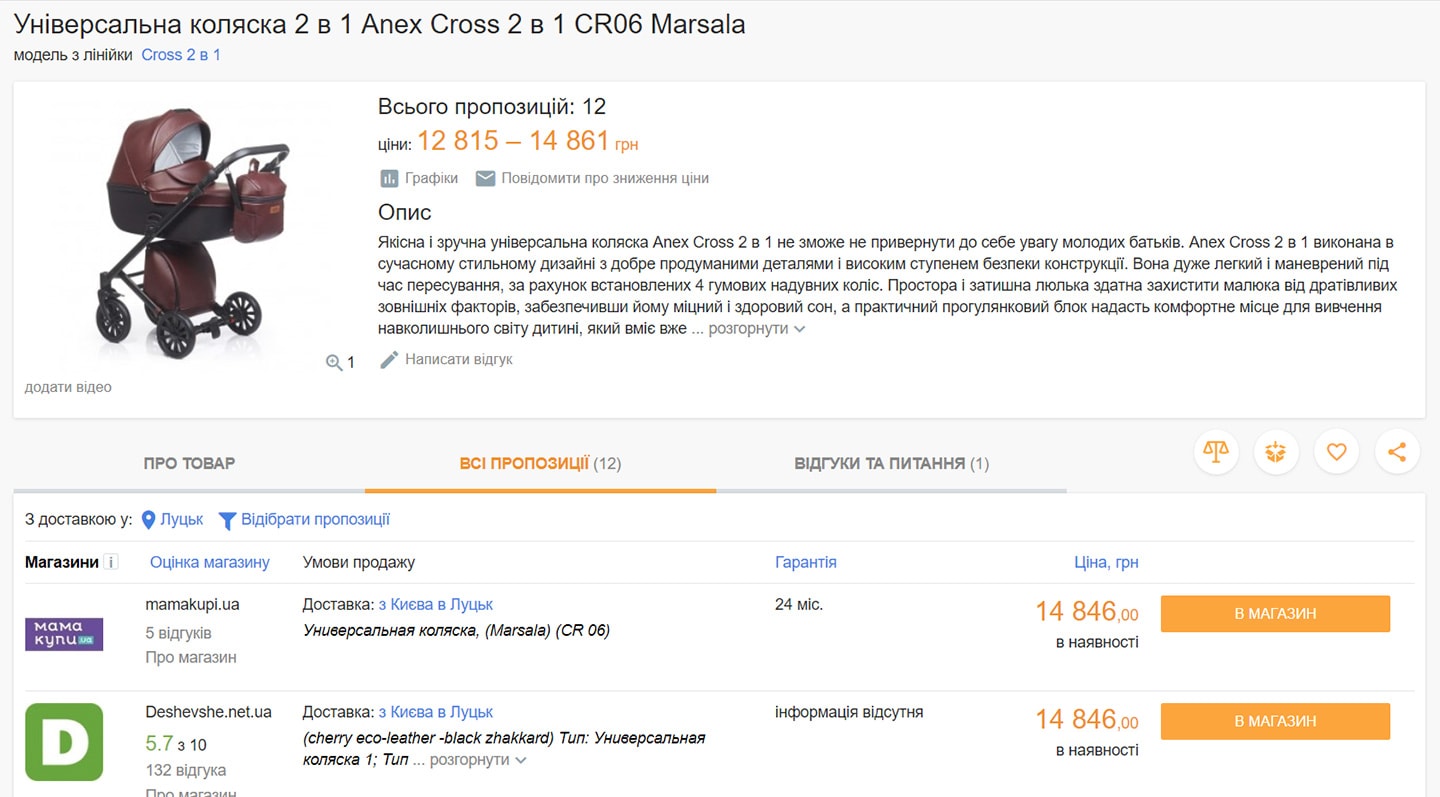Open the Графіки price charts link
The width and height of the screenshot is (1440, 797).
tap(431, 178)
